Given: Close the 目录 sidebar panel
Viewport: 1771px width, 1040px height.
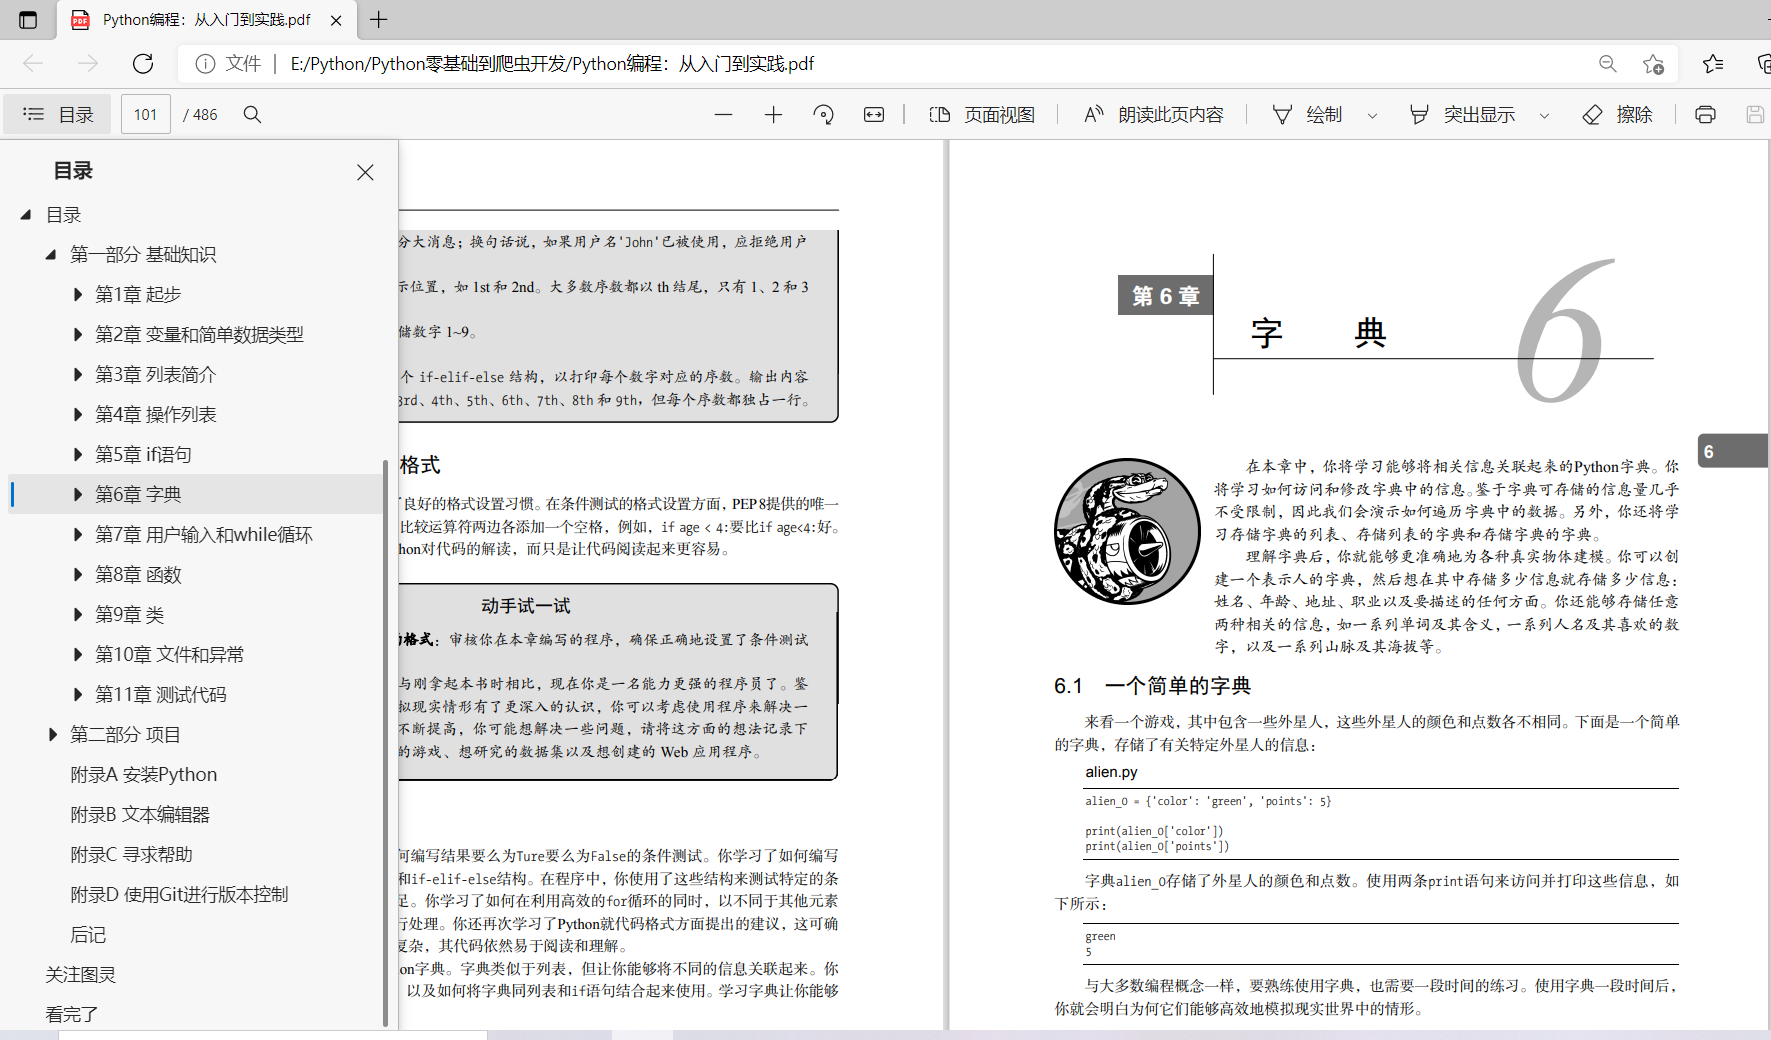Looking at the screenshot, I should coord(365,172).
